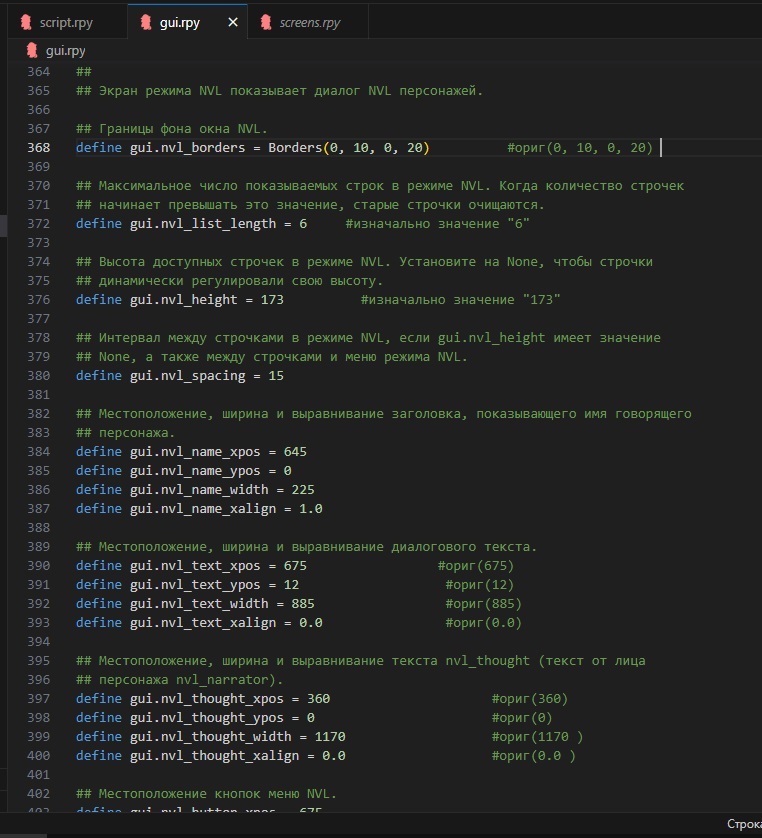
Task: Place cursor on gui.nvl_name_xalign definition
Action: pos(210,509)
